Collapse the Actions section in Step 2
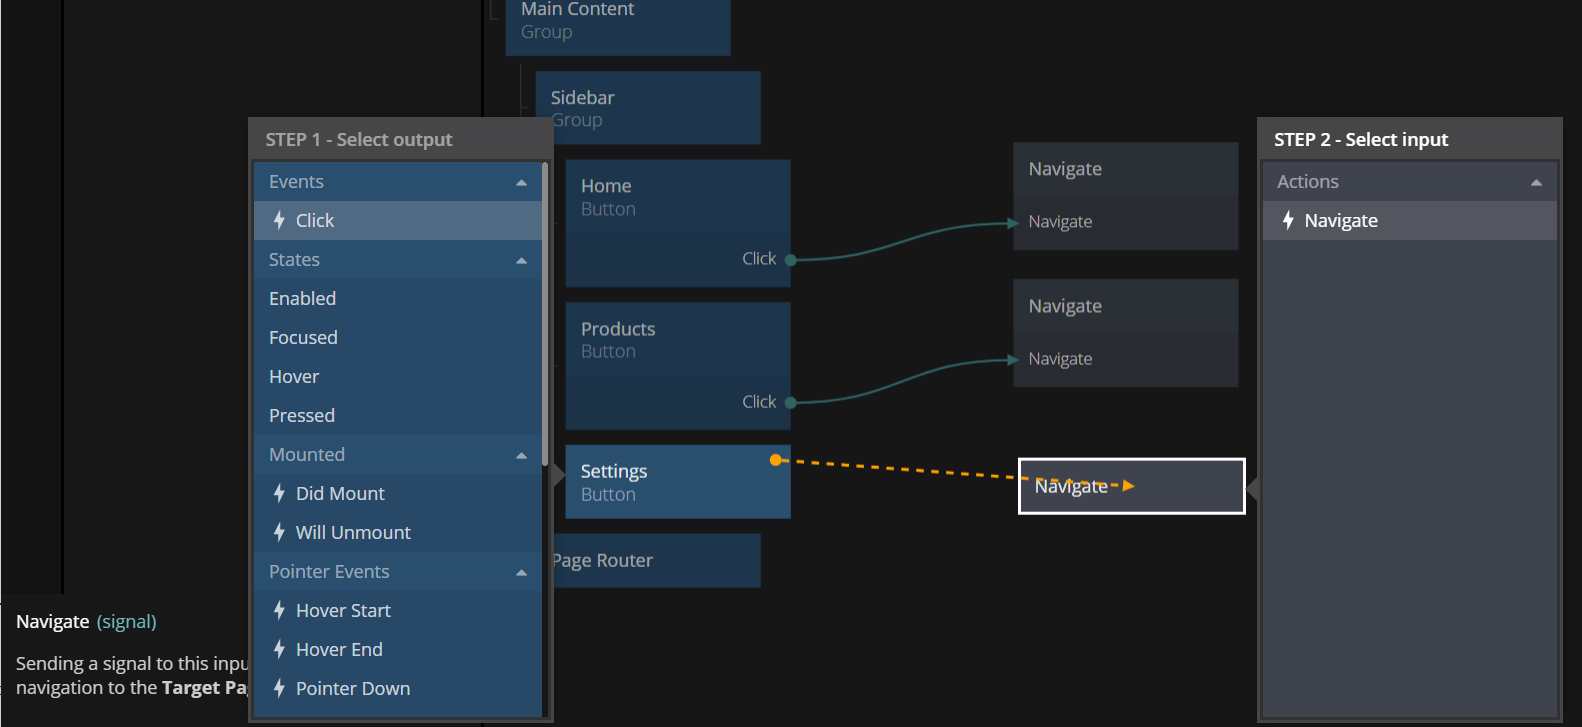This screenshot has width=1582, height=727. pyautogui.click(x=1536, y=182)
